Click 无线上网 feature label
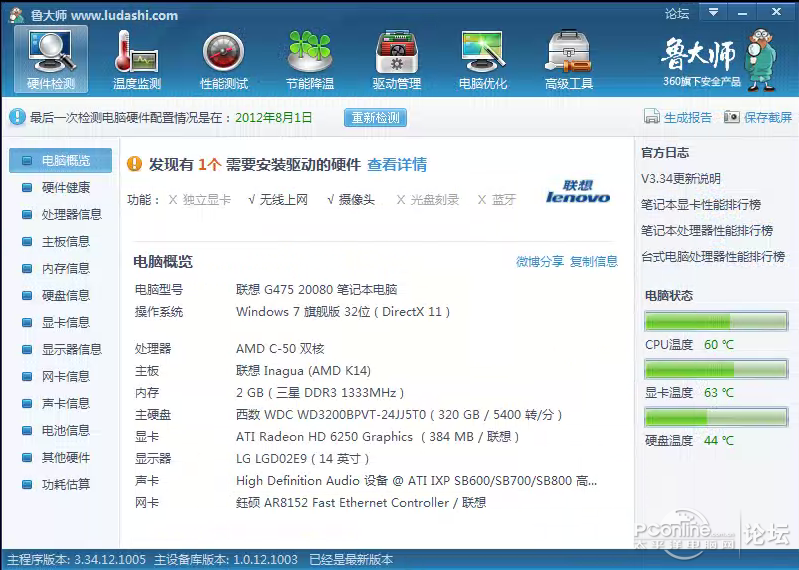The width and height of the screenshot is (799, 570). (284, 200)
